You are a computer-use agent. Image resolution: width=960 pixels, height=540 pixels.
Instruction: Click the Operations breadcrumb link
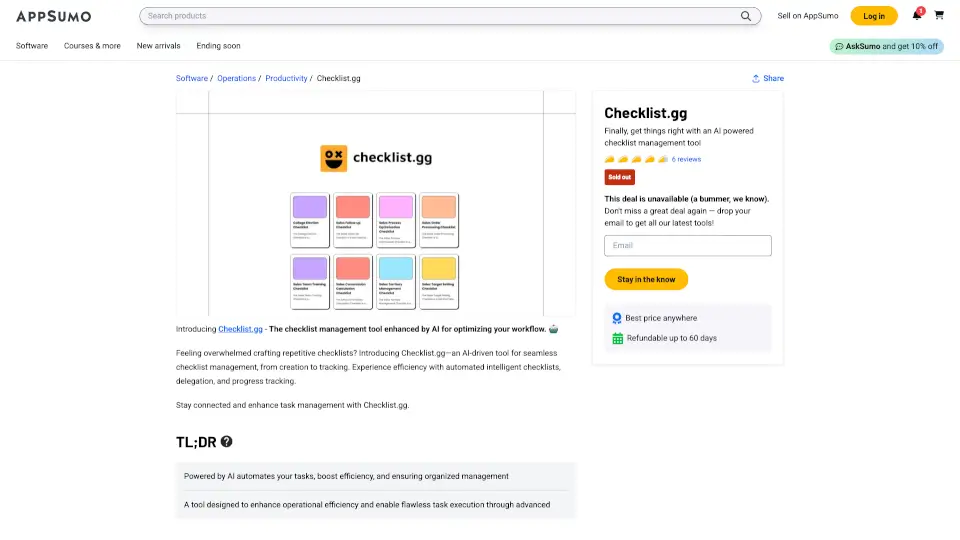[x=236, y=78]
